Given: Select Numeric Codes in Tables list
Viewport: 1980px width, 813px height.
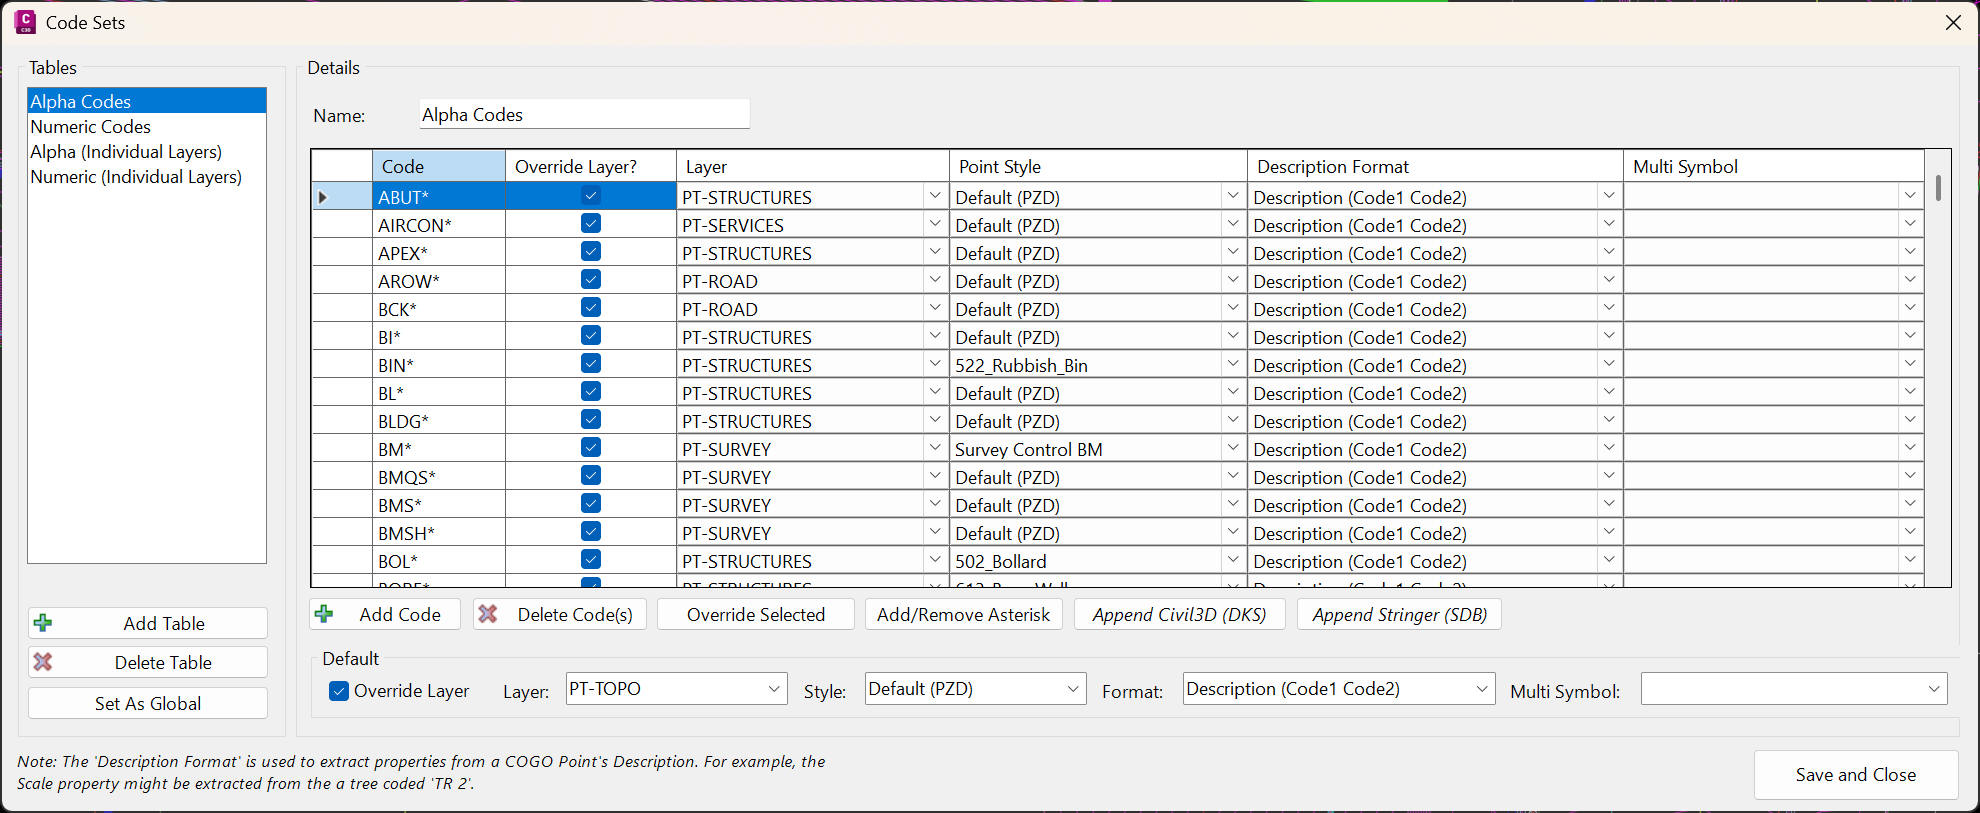Looking at the screenshot, I should (90, 127).
